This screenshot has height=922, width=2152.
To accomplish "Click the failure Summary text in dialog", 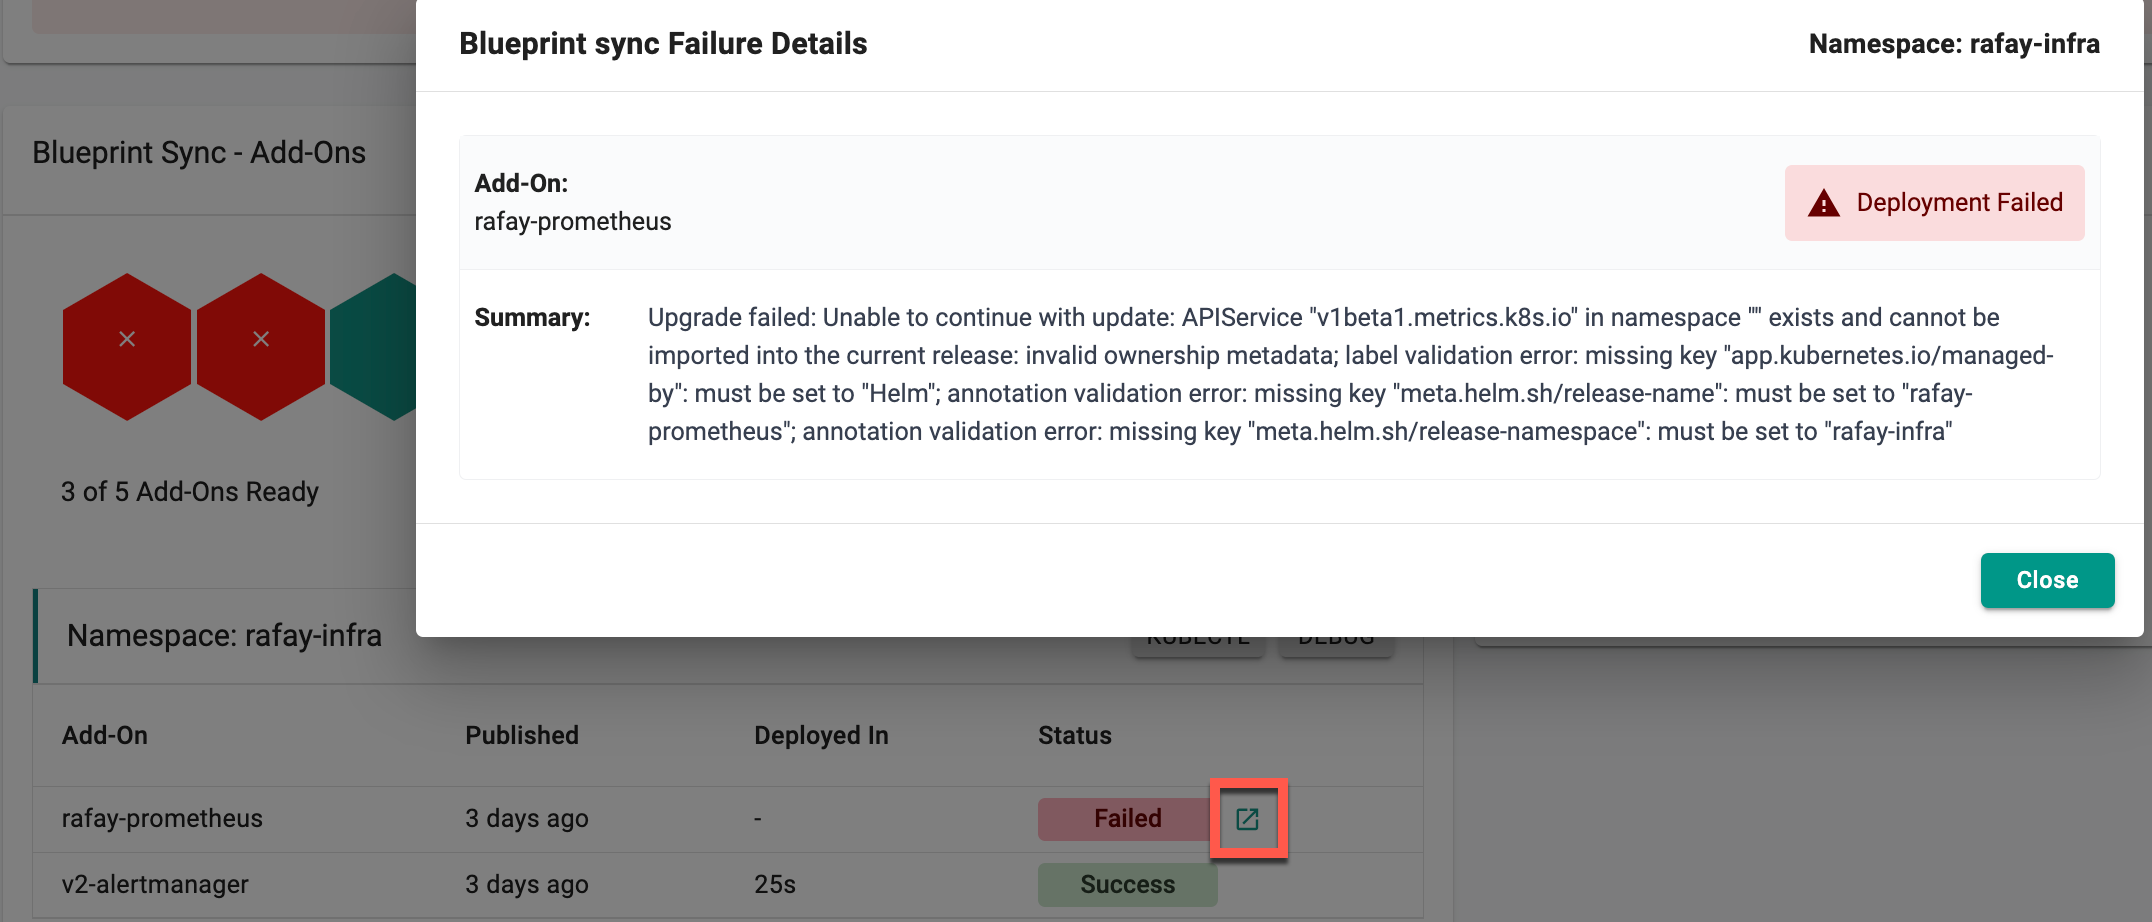I will pyautogui.click(x=1350, y=374).
